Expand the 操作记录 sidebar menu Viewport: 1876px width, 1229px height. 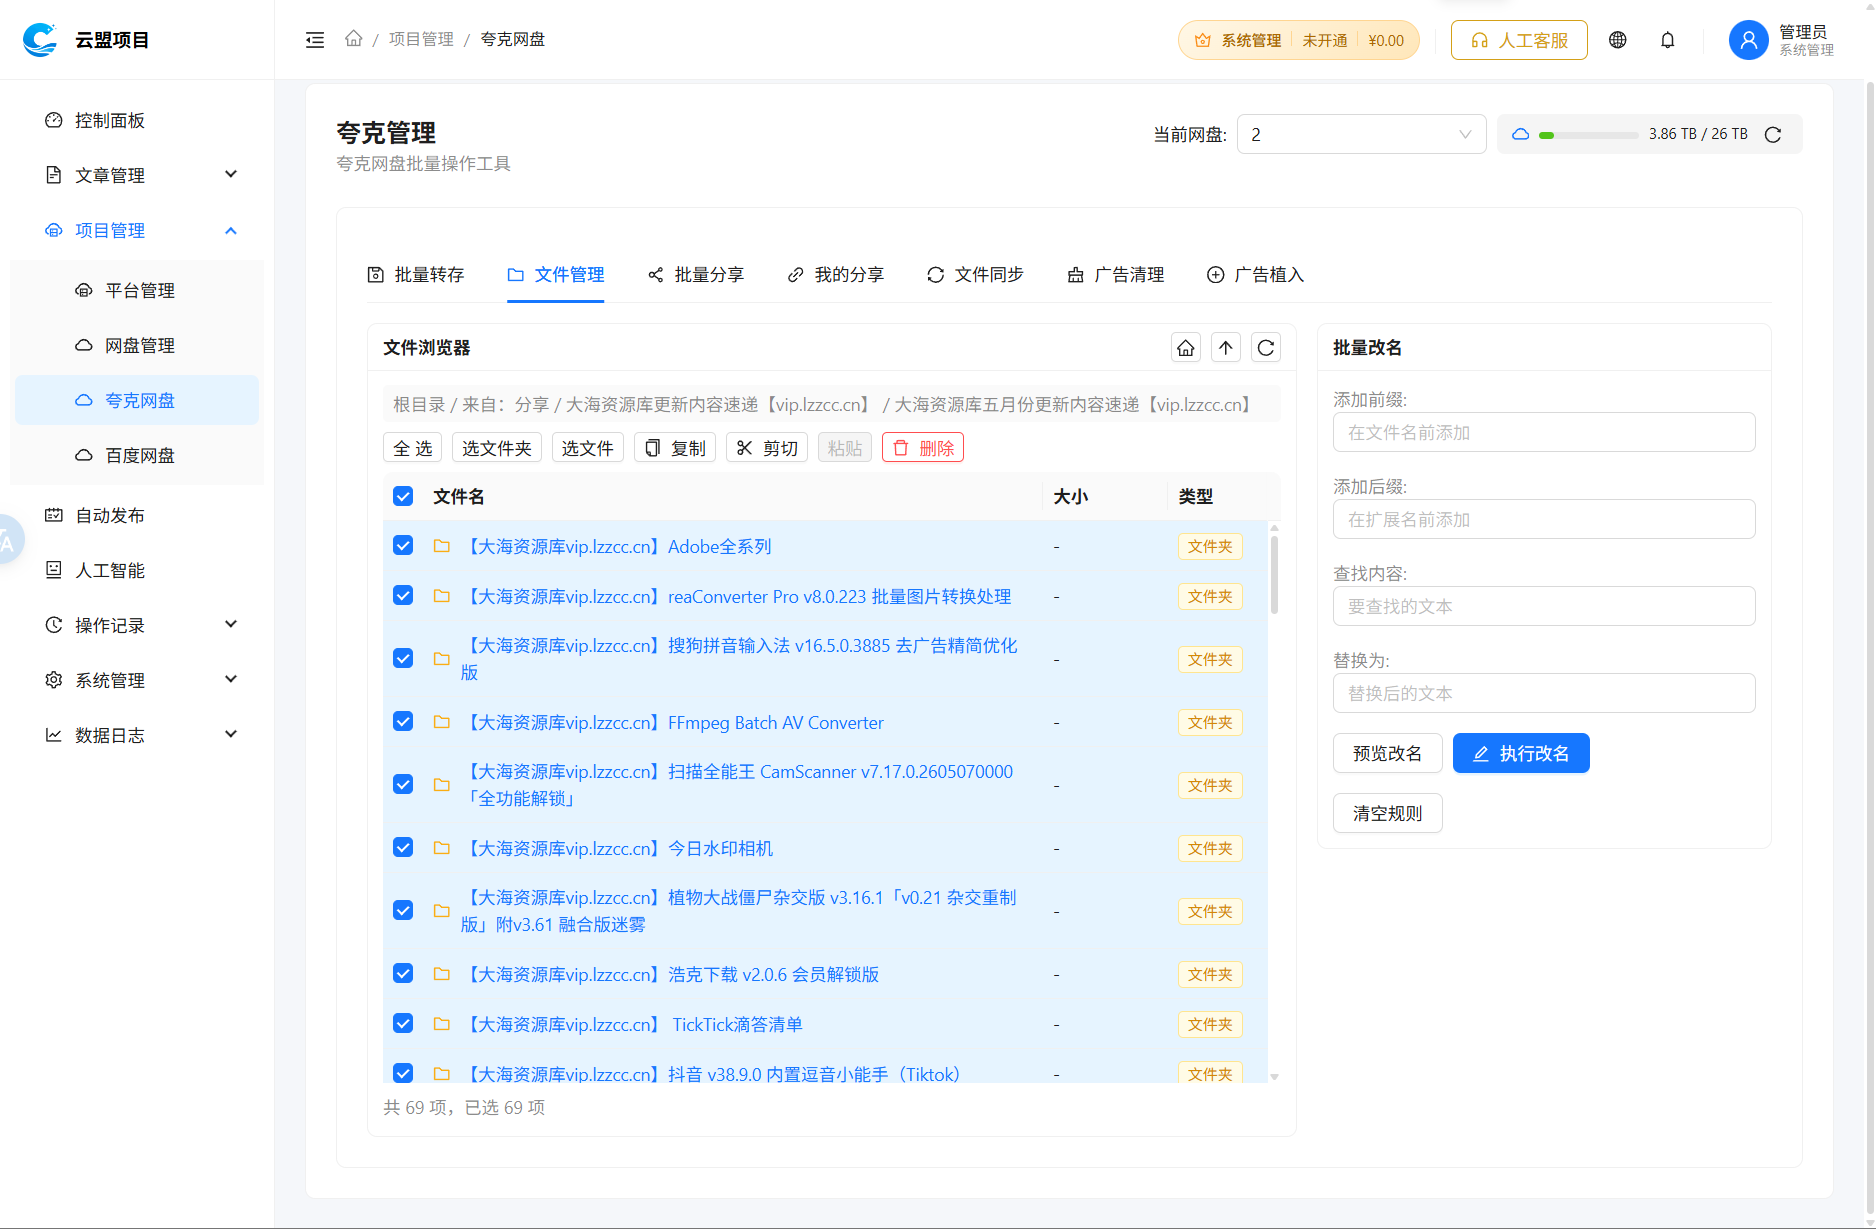click(x=137, y=625)
